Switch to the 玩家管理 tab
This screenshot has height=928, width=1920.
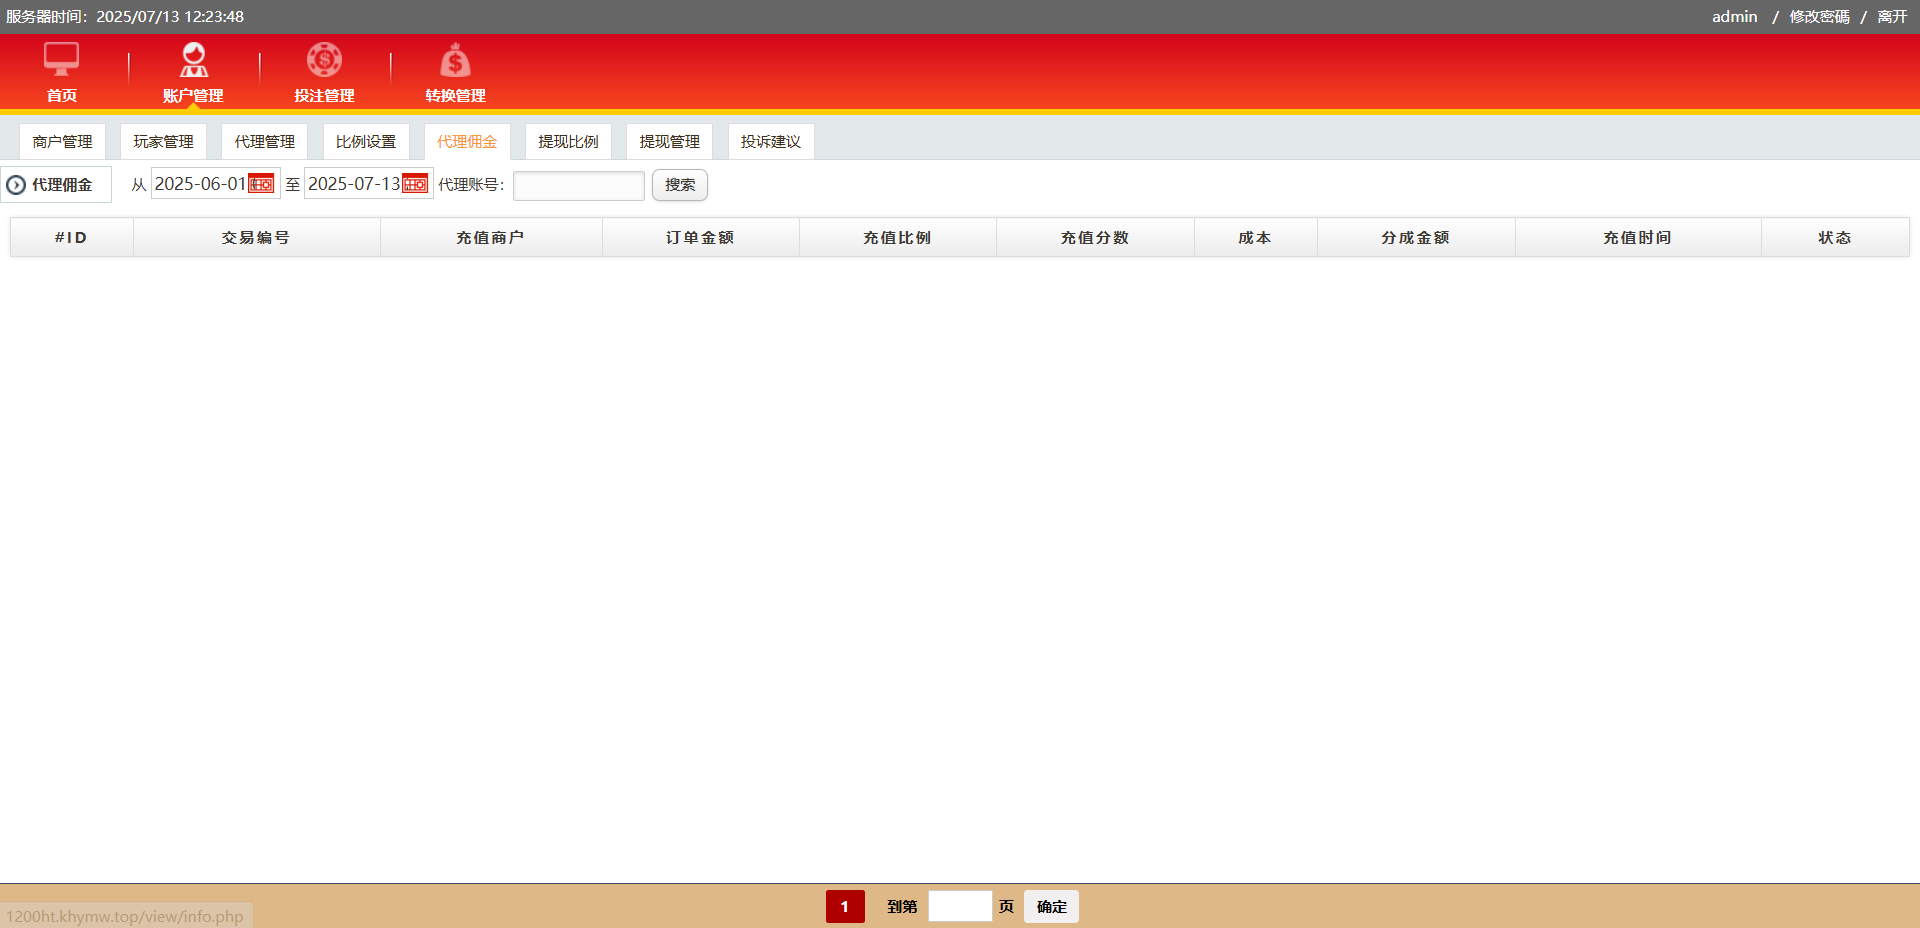tap(163, 142)
